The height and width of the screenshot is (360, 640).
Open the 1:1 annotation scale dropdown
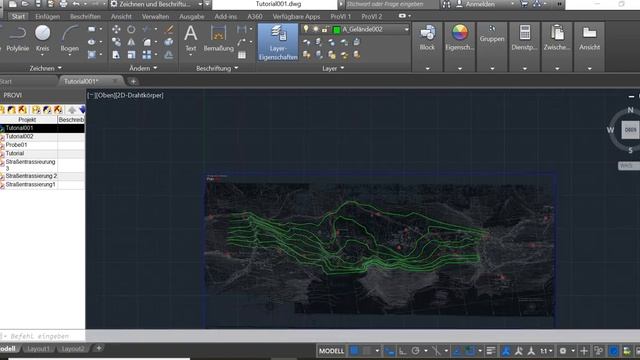547,351
